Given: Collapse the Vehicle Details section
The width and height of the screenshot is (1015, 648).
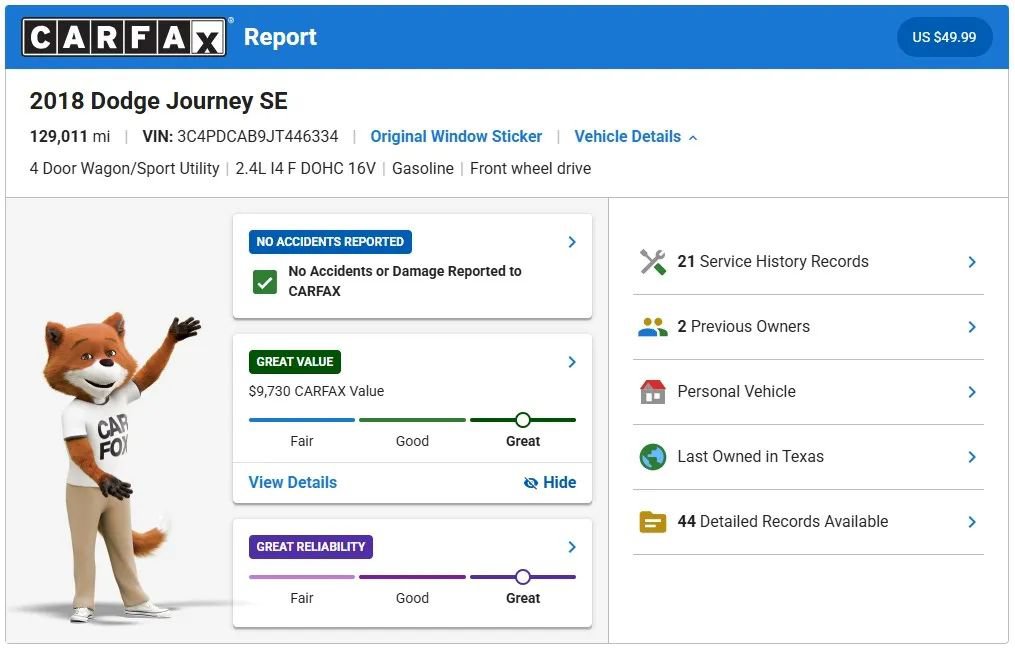Looking at the screenshot, I should click(x=636, y=137).
